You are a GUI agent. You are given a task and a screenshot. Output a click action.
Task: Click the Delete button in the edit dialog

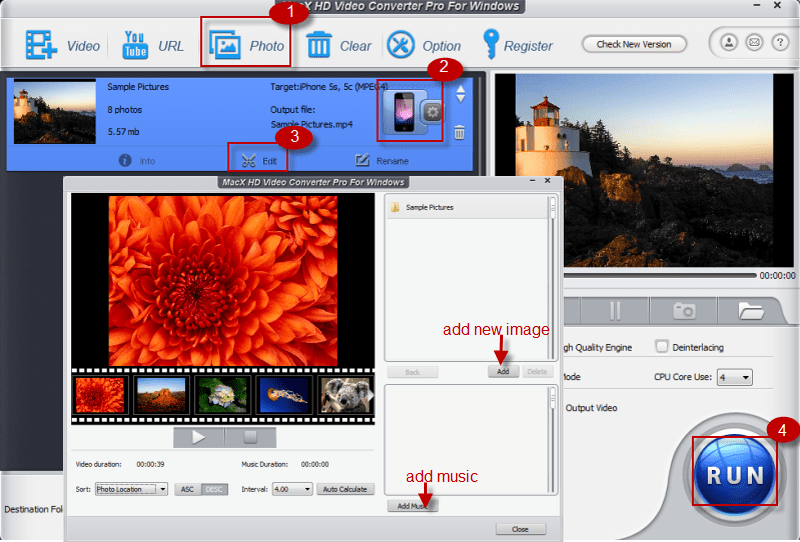[537, 372]
